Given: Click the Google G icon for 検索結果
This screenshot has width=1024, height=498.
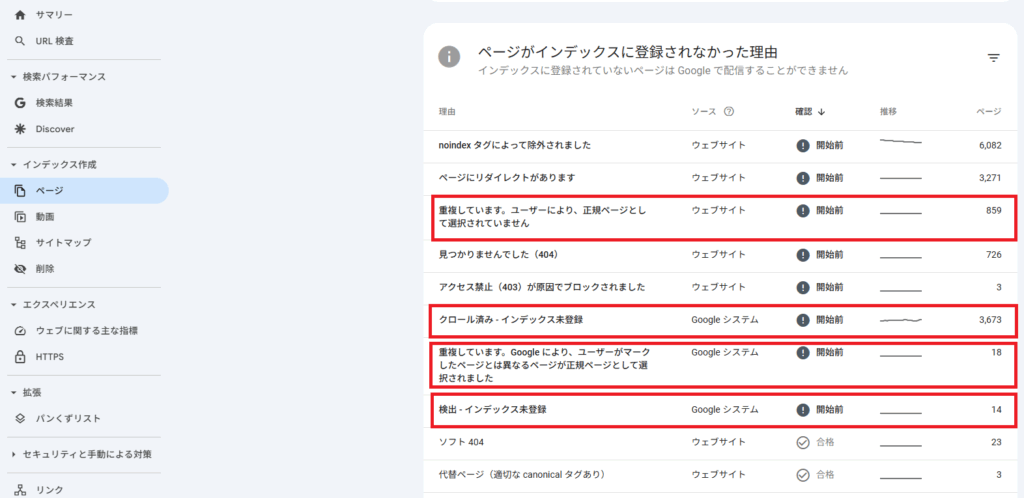Looking at the screenshot, I should (x=20, y=102).
